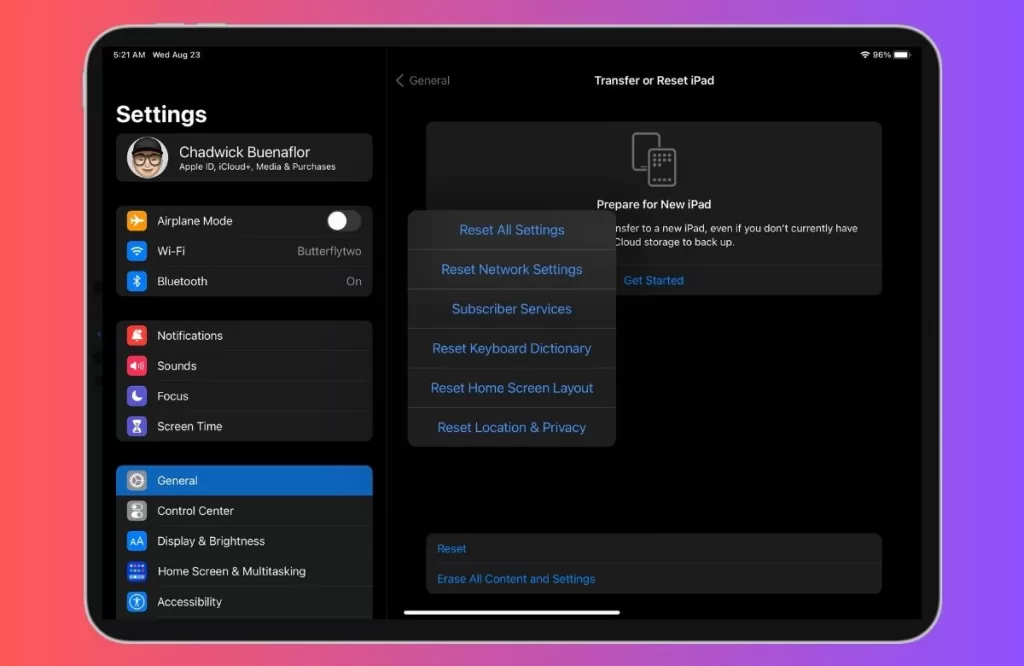This screenshot has height=666, width=1024.
Task: Tap the Reset button at bottom
Action: pyautogui.click(x=654, y=548)
